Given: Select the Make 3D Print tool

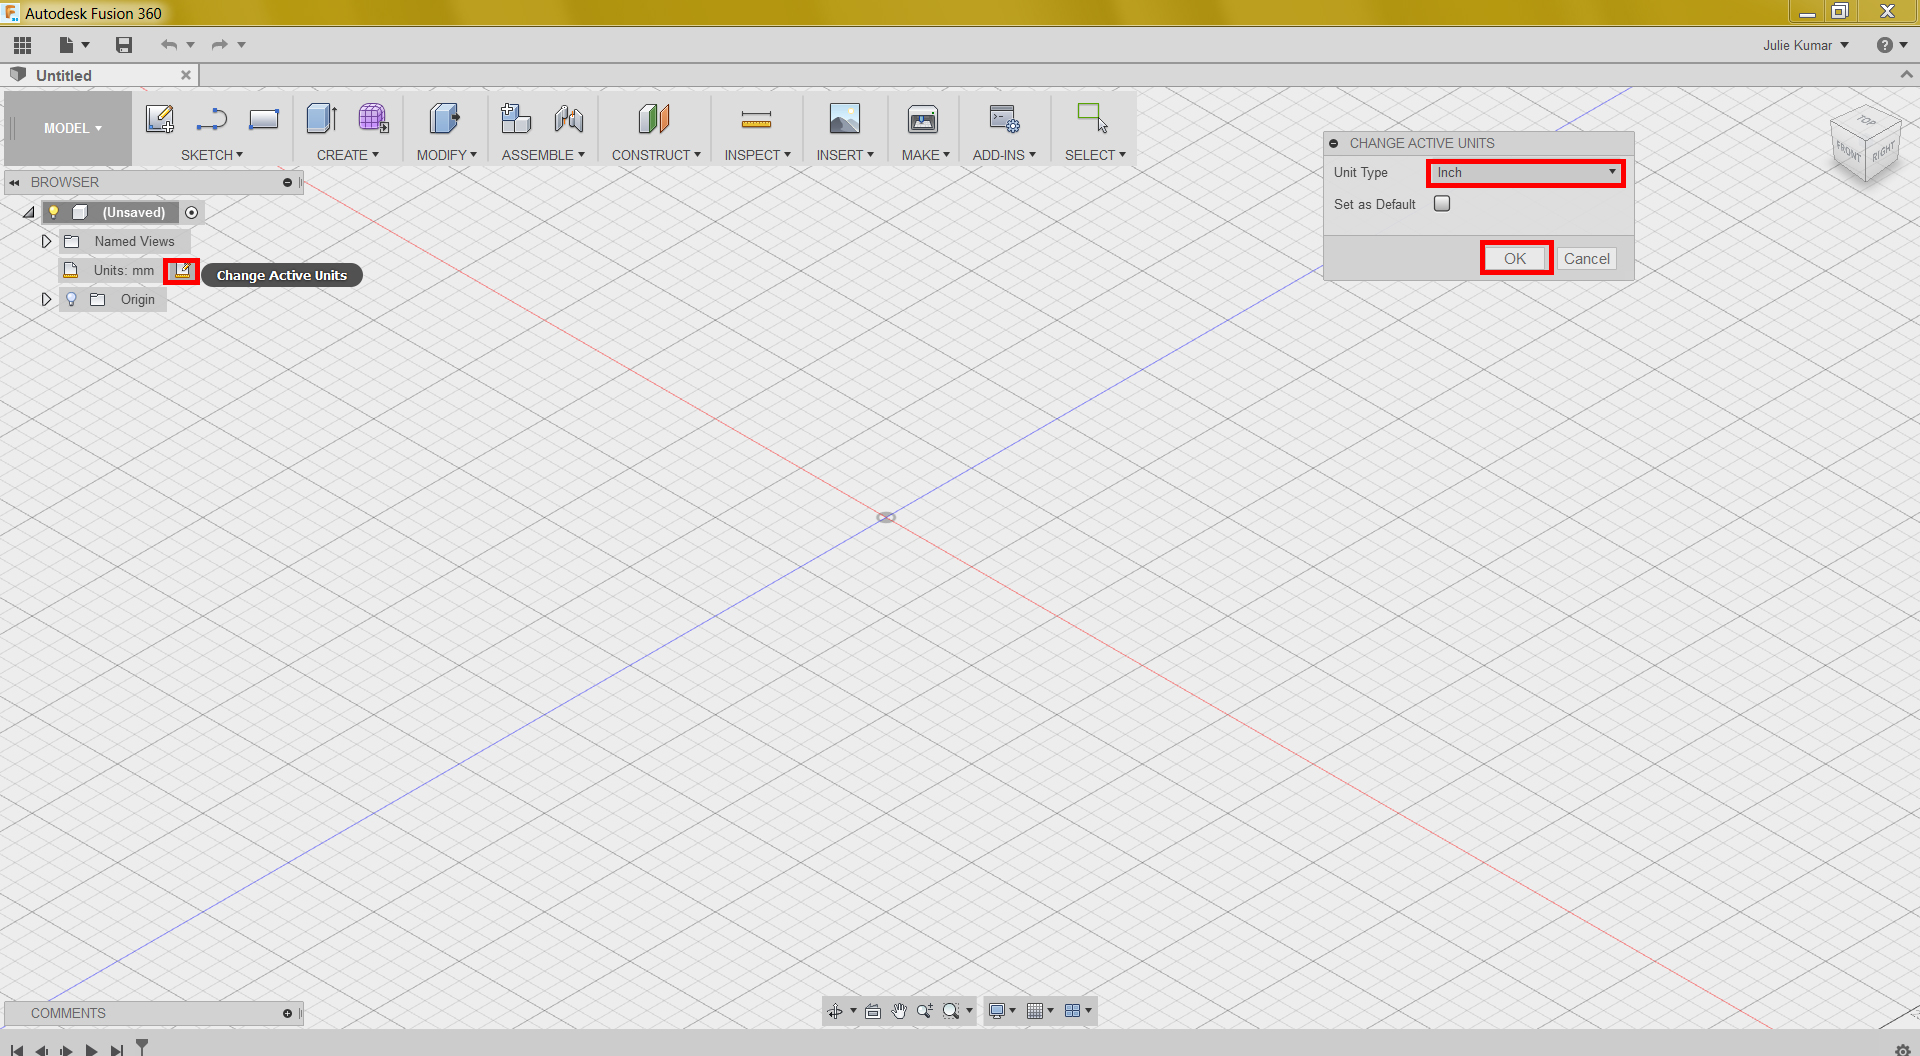Looking at the screenshot, I should click(923, 119).
